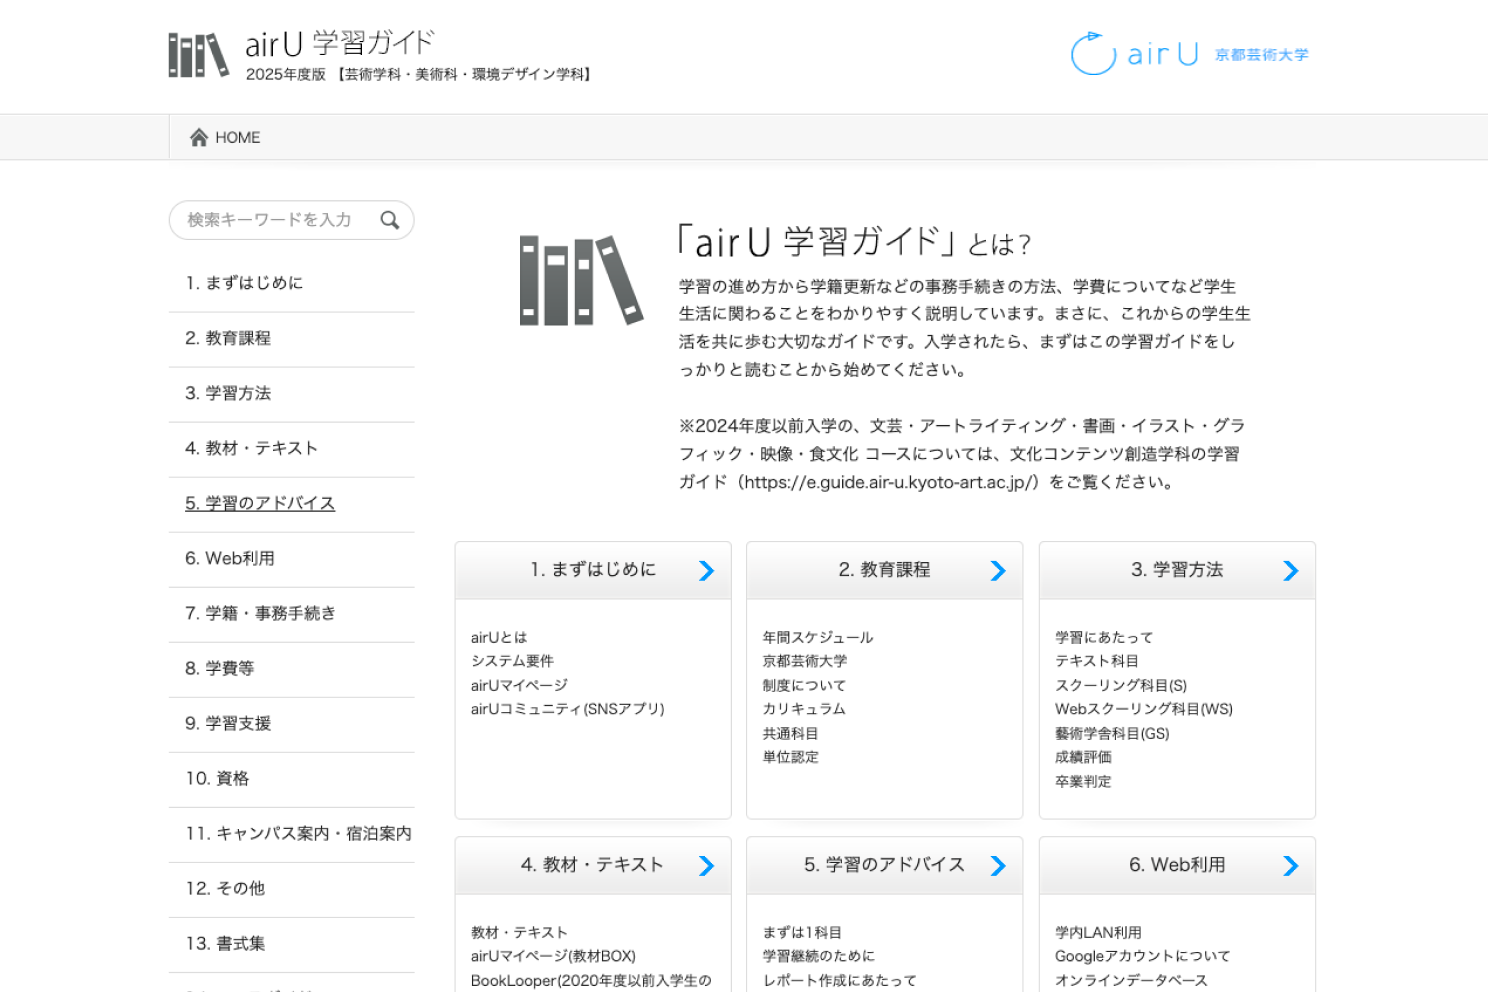Click the large books illustration beside the heading
This screenshot has width=1488, height=992.
[x=581, y=281]
